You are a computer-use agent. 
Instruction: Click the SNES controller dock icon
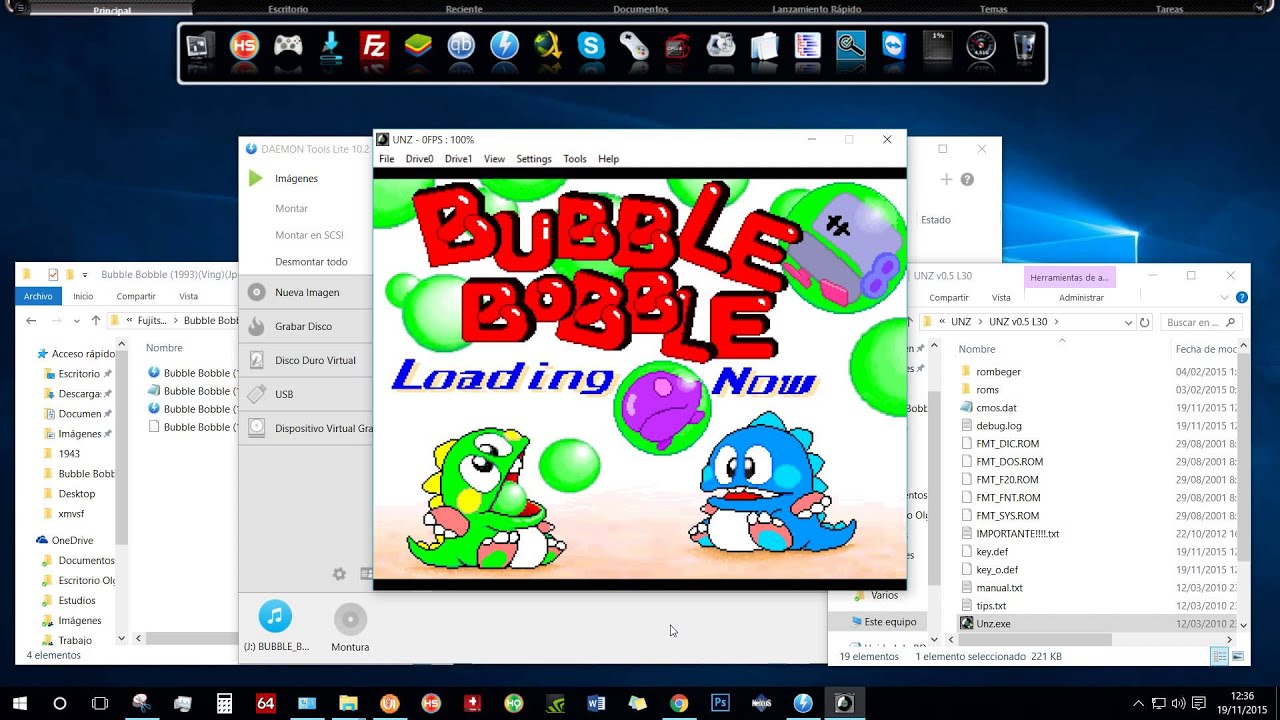634,46
